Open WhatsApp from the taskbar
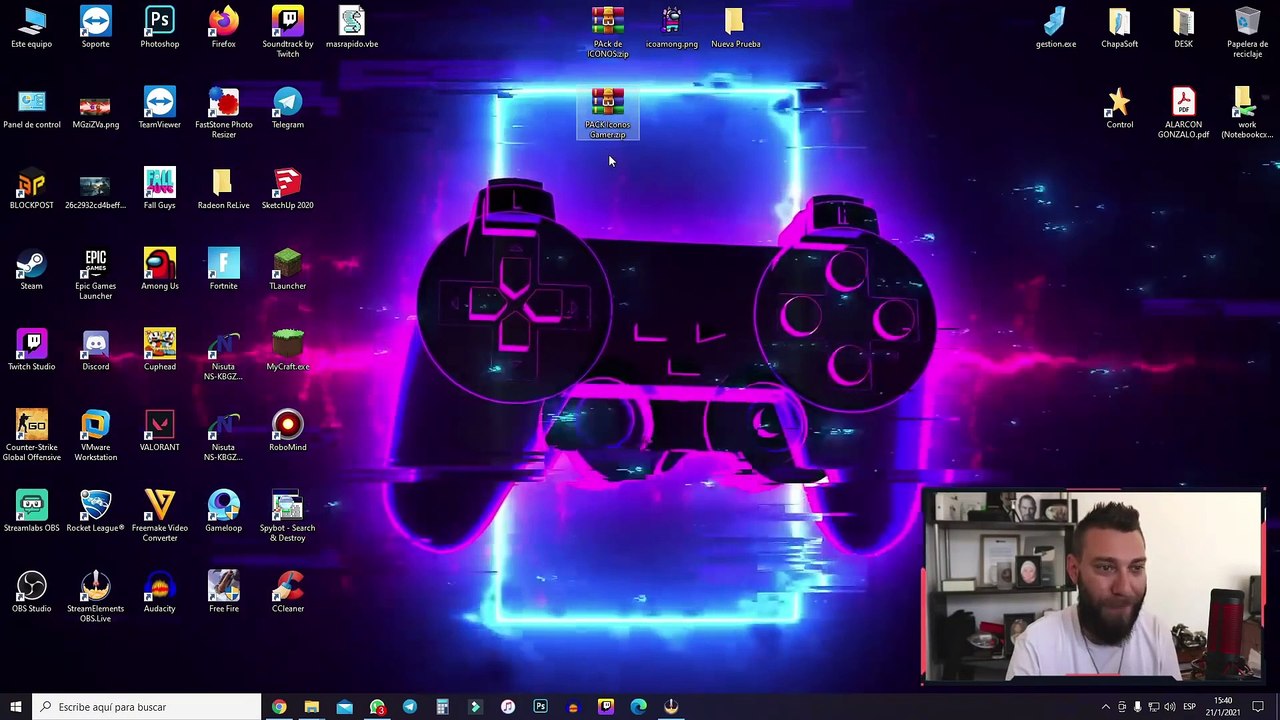This screenshot has height=720, width=1280. (377, 707)
